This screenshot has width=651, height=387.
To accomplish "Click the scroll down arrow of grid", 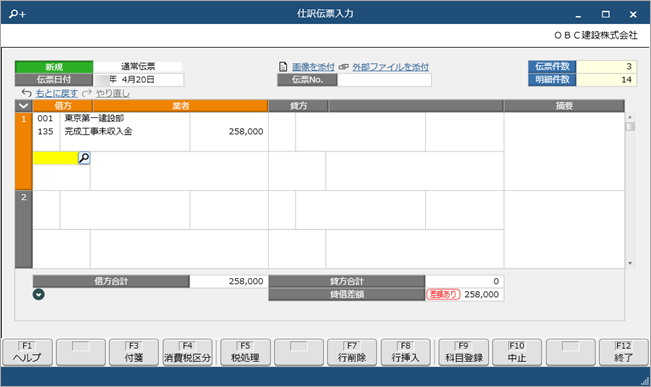I will pos(630,263).
